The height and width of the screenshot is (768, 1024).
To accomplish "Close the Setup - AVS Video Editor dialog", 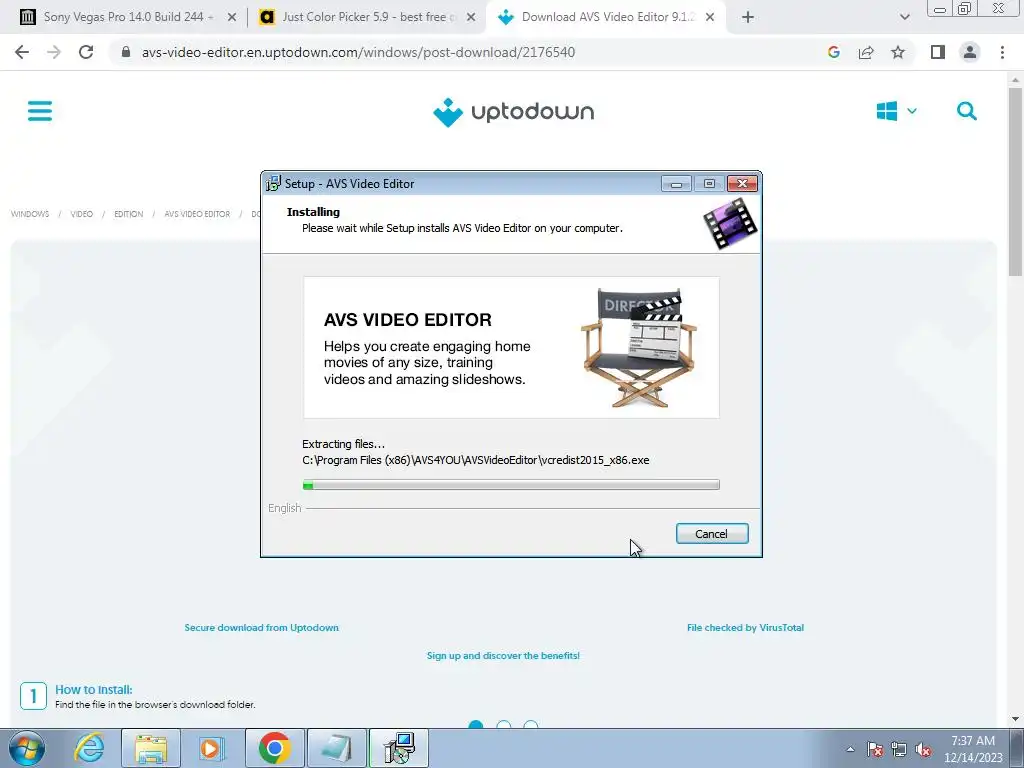I will click(743, 184).
